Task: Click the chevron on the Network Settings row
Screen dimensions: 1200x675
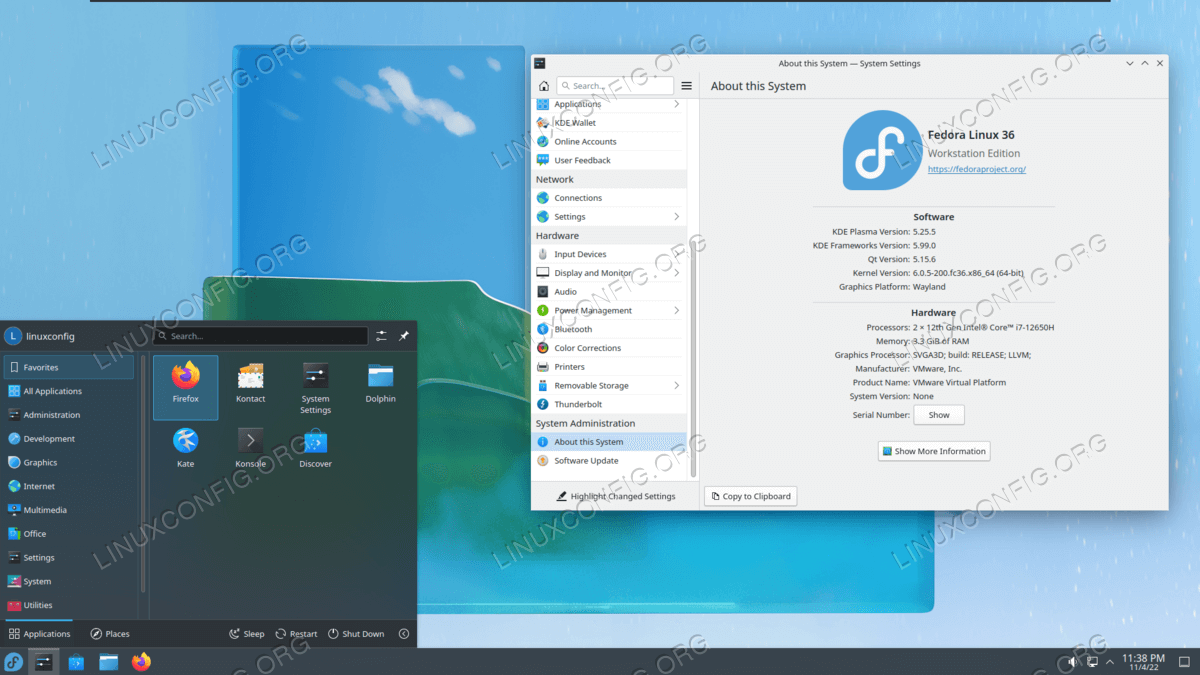Action: point(676,217)
